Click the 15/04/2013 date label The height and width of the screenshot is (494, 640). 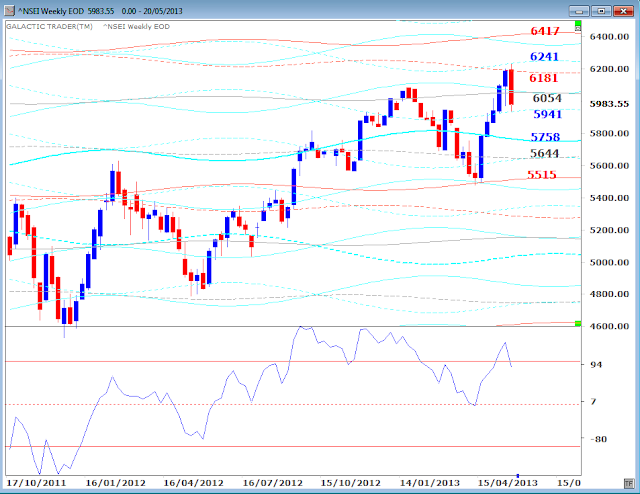point(508,483)
